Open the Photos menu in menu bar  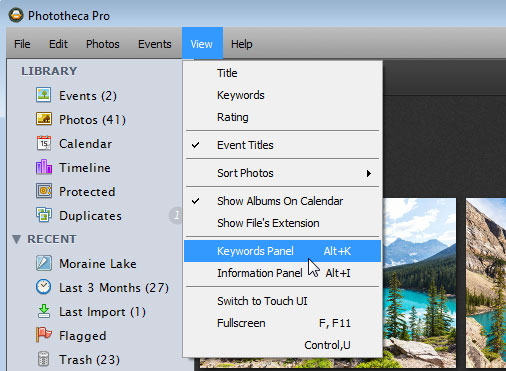click(x=103, y=44)
